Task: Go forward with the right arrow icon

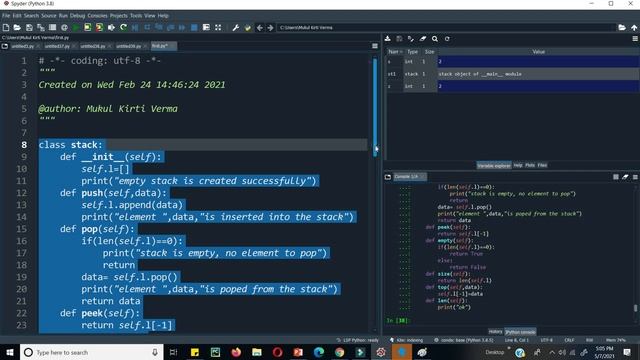Action: (270, 27)
